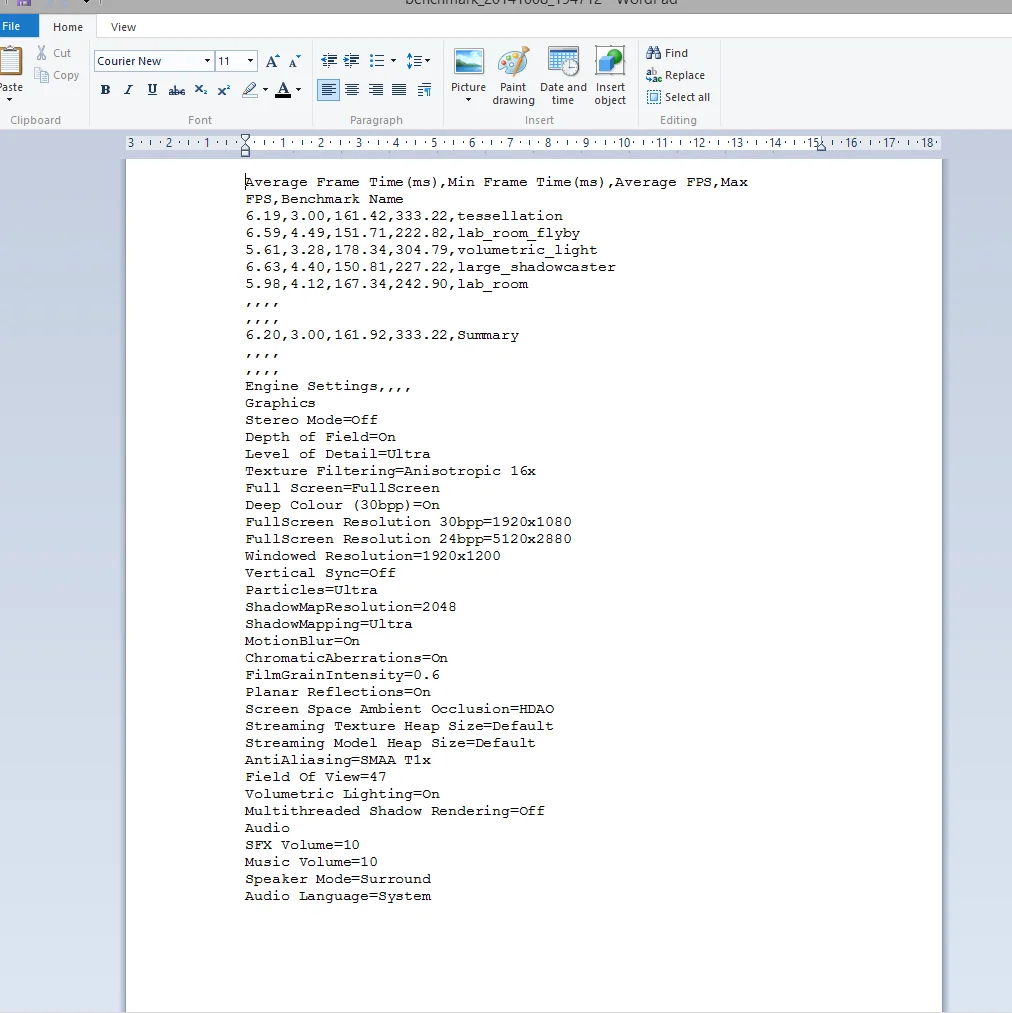1012x1013 pixels.
Task: Apply superscript formatting
Action: click(224, 90)
